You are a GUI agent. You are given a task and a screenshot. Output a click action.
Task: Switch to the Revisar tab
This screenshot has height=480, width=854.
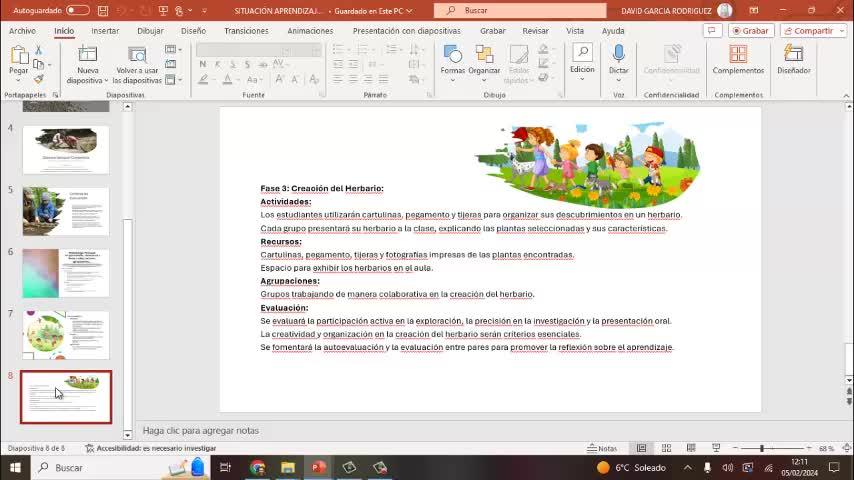pos(535,31)
